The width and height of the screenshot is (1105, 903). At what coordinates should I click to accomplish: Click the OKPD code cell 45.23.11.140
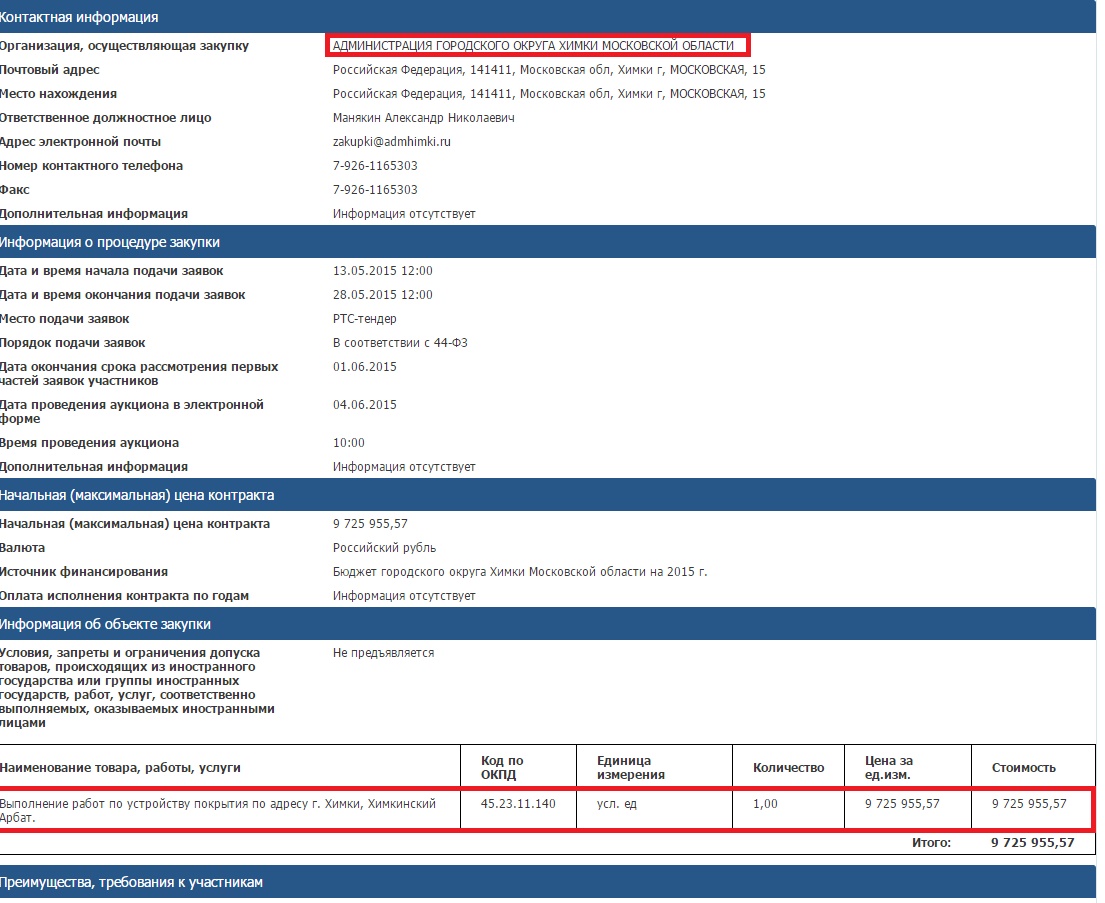click(x=517, y=804)
